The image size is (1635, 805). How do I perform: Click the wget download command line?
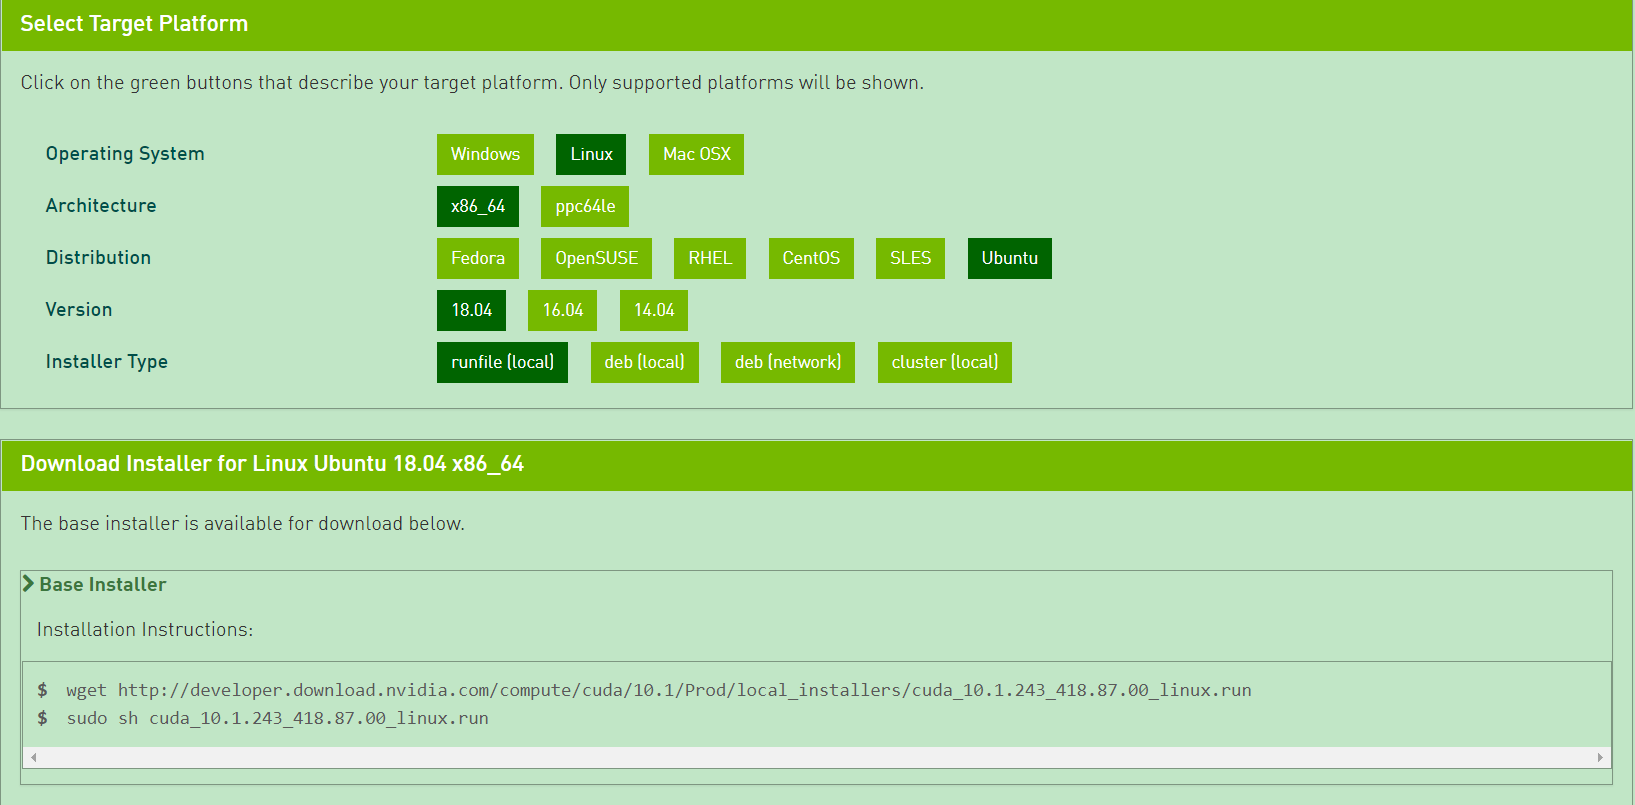pos(659,690)
